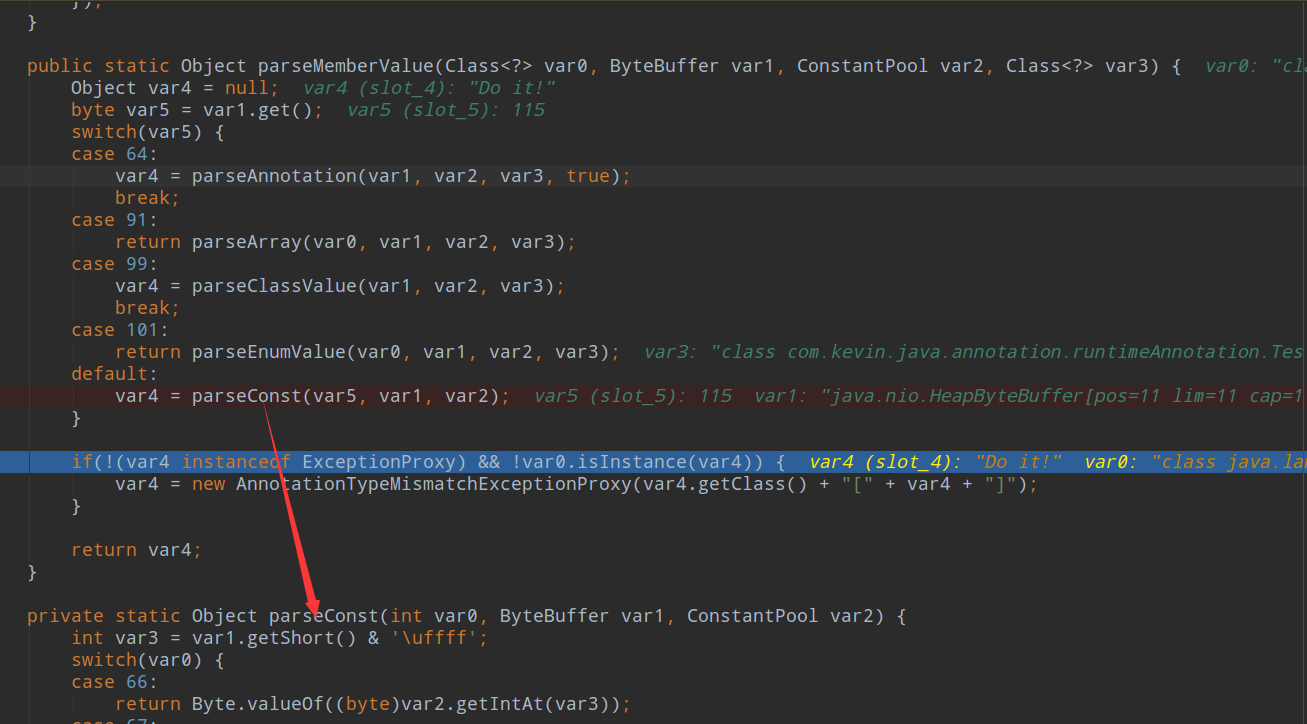Image resolution: width=1307 pixels, height=724 pixels.
Task: Click the break statement below the parseAnnotation line
Action: pyautogui.click(x=148, y=198)
